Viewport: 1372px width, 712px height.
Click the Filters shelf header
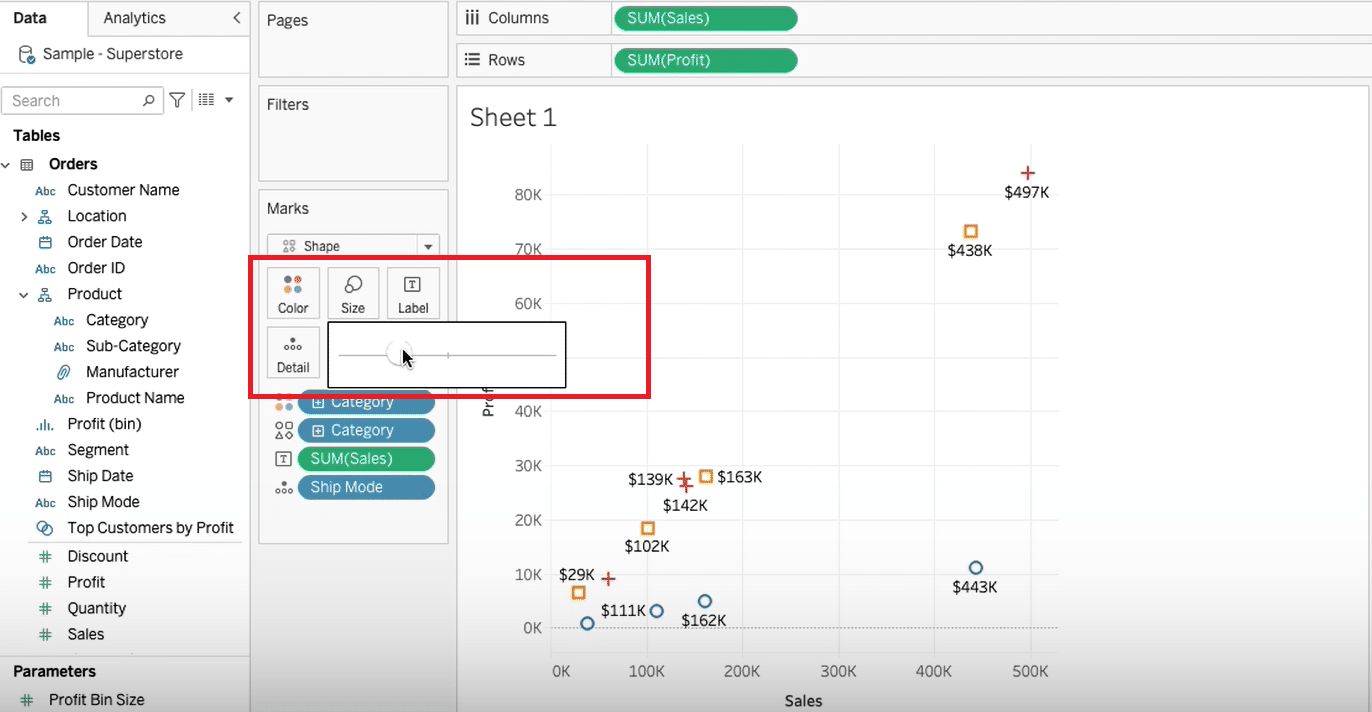[288, 104]
